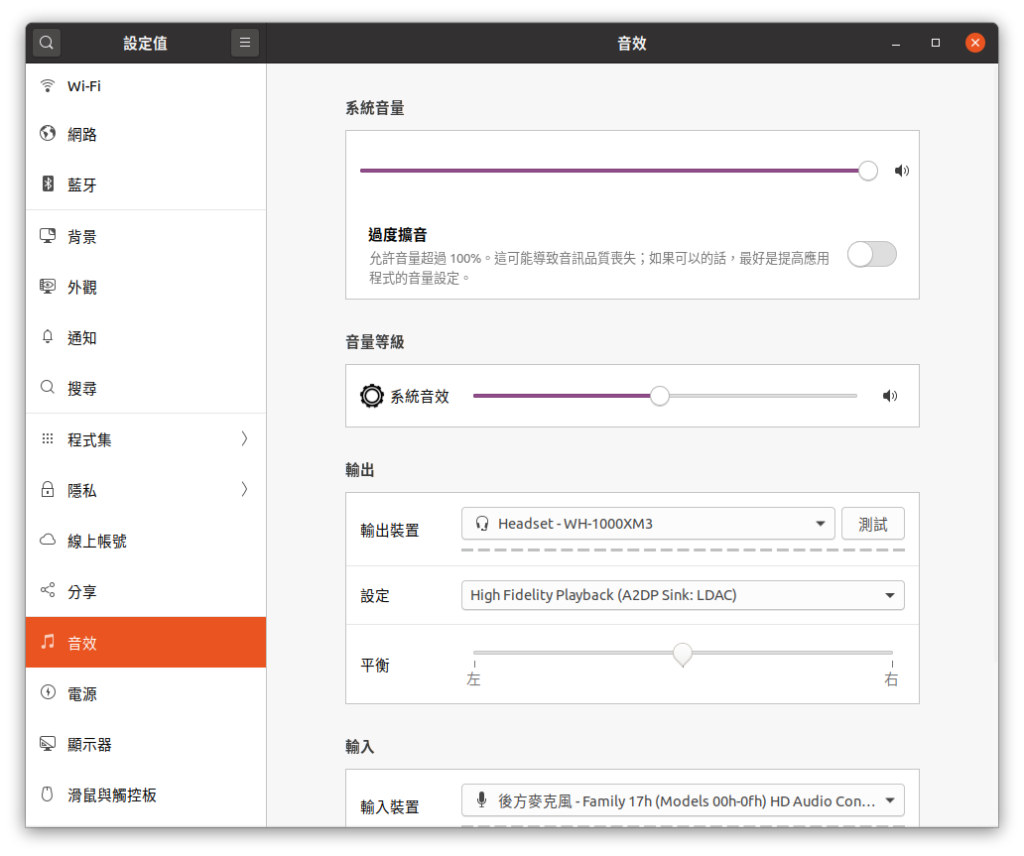Screen dimensions: 1024x856
Task: Open the High Fidelity Playback profile dropdown
Action: pyautogui.click(x=682, y=595)
